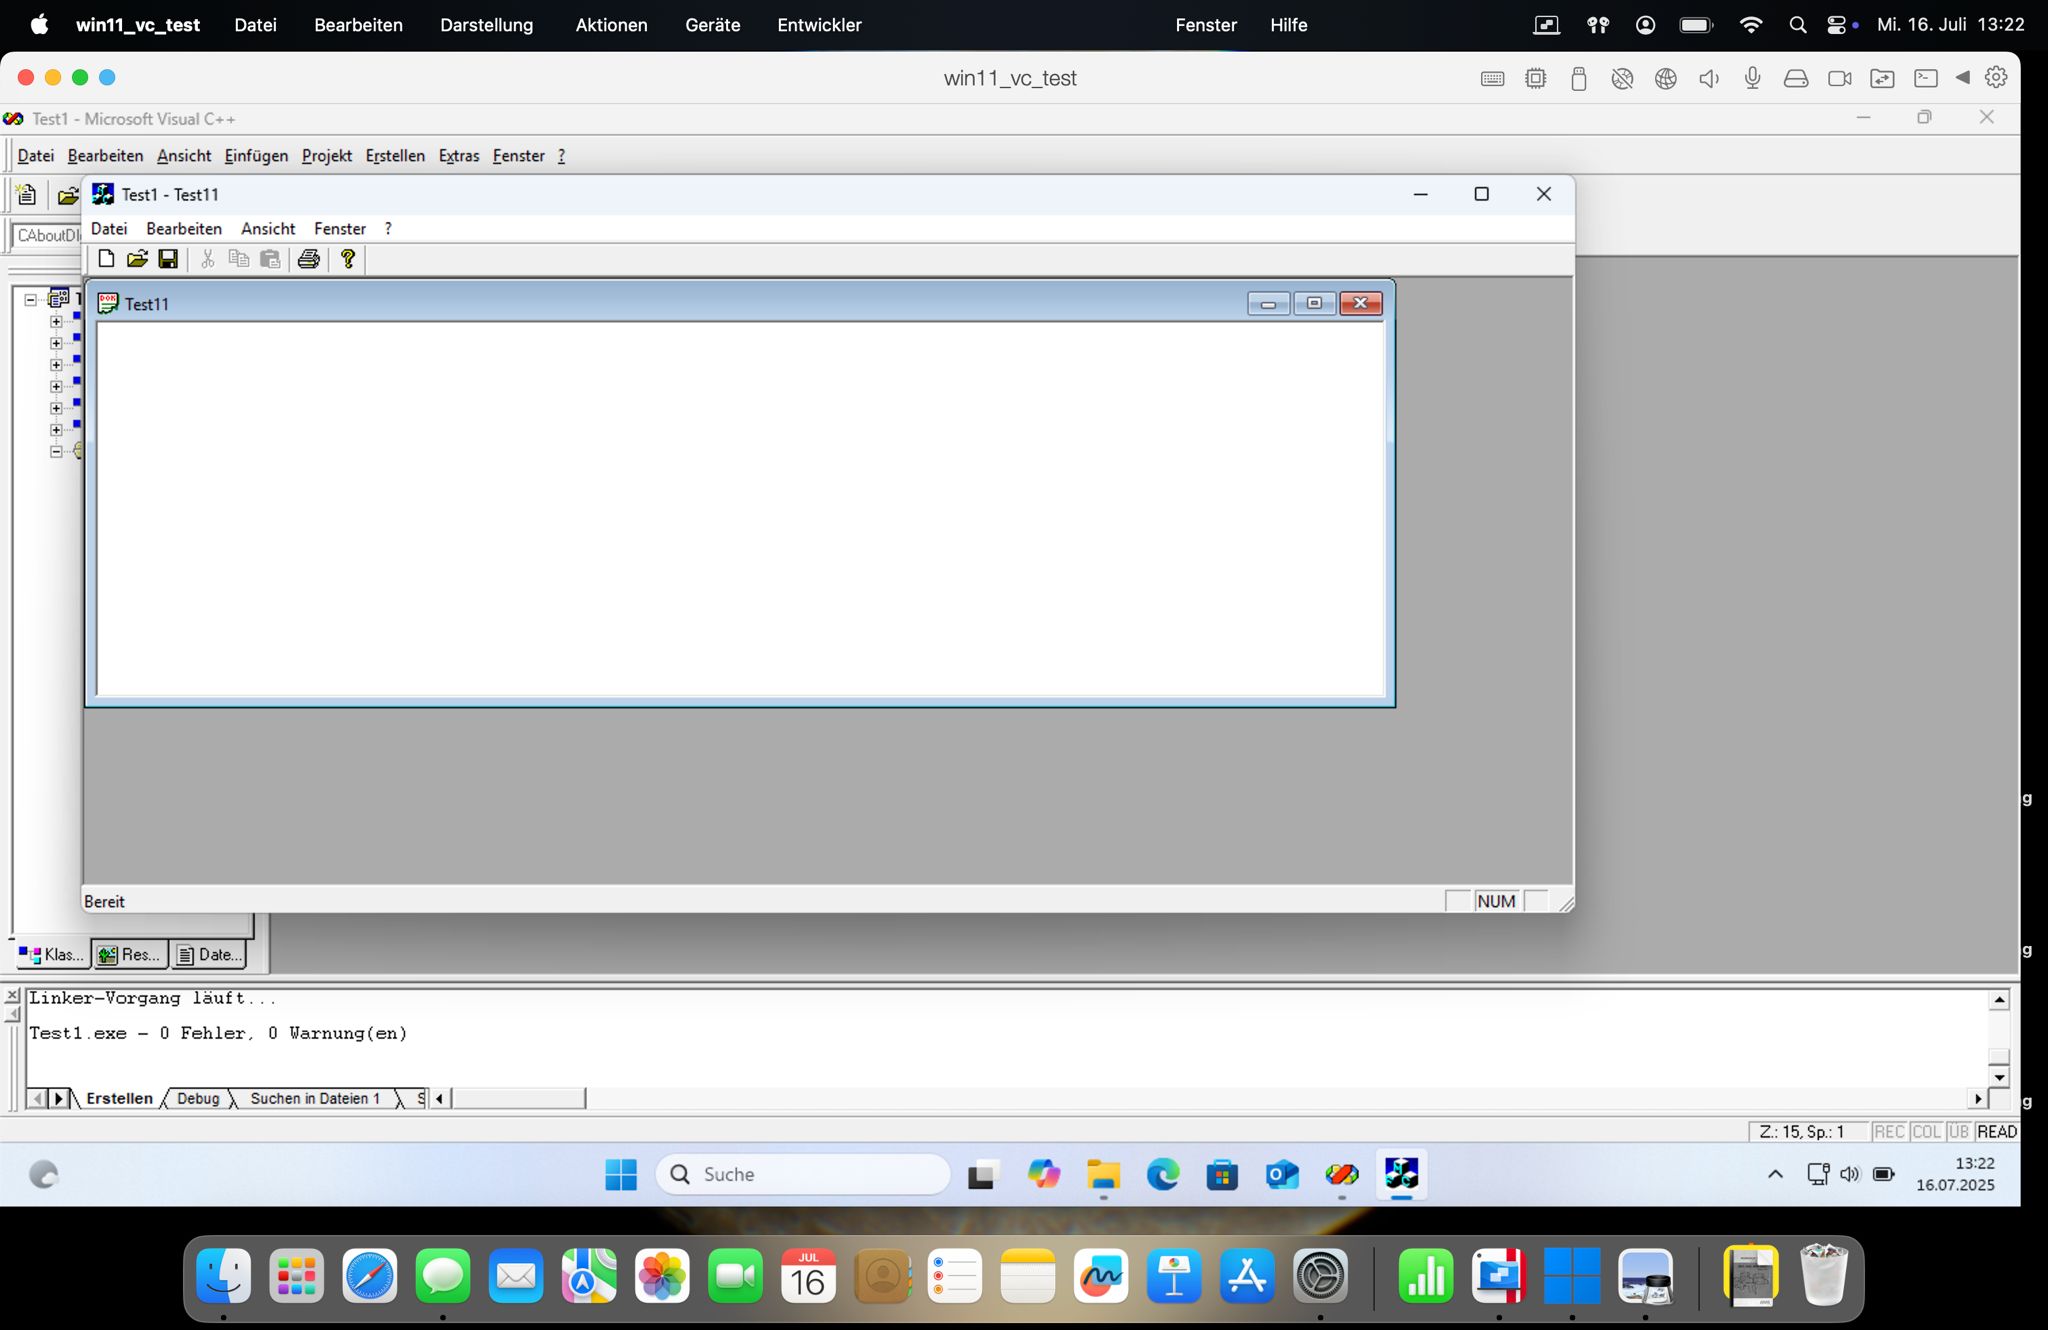
Task: Click the Test11 child window document icon
Action: (x=108, y=303)
